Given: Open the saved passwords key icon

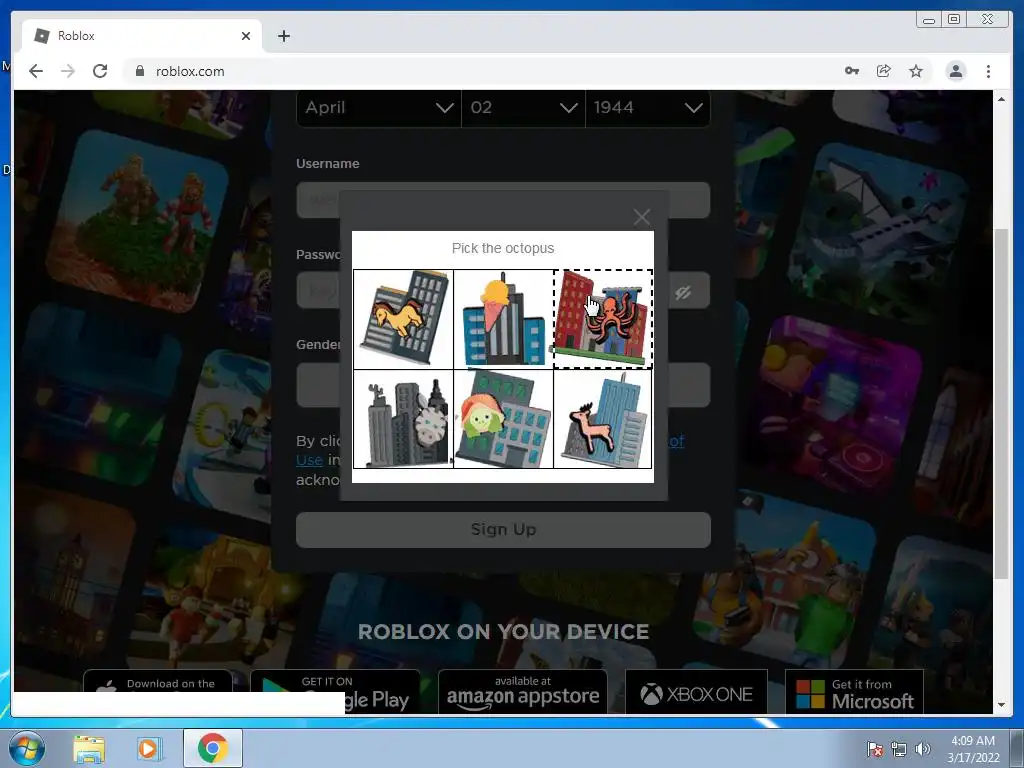Looking at the screenshot, I should (852, 71).
